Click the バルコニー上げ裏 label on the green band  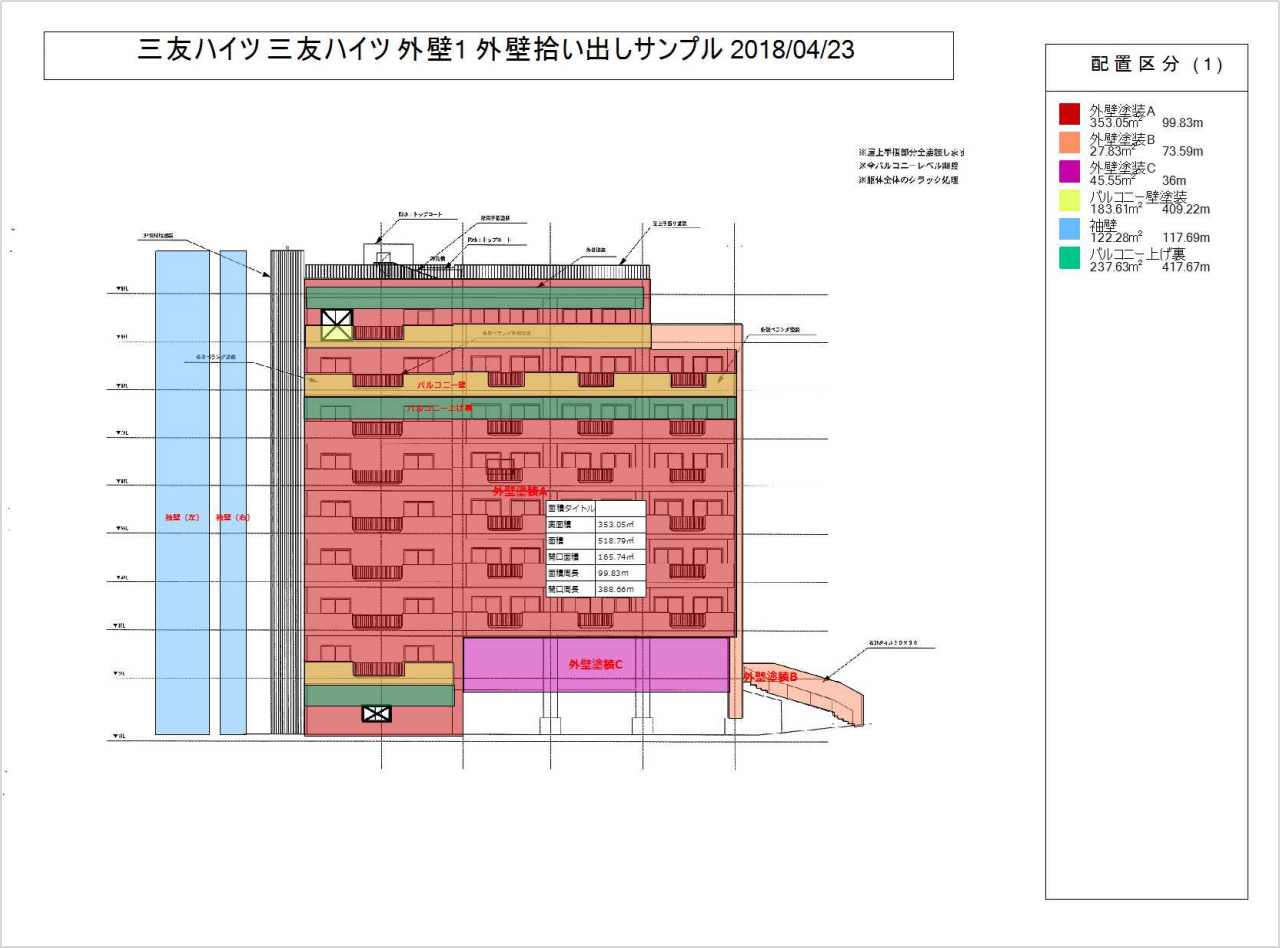click(439, 408)
